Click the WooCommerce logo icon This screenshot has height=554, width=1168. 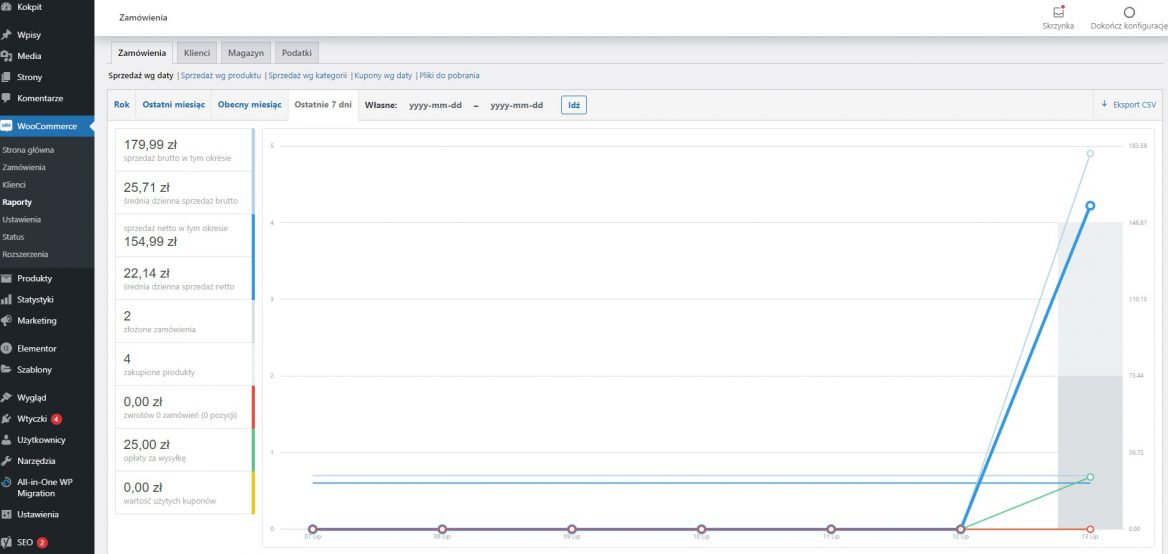click(x=6, y=126)
